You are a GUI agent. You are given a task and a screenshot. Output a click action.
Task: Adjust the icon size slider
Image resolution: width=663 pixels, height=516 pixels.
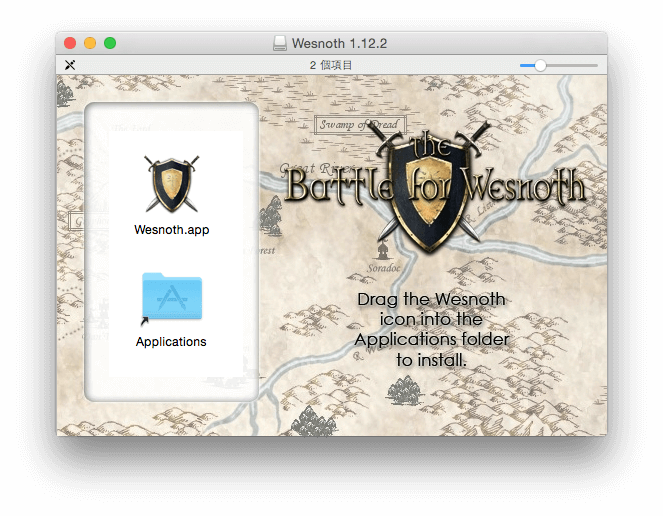[x=559, y=66]
